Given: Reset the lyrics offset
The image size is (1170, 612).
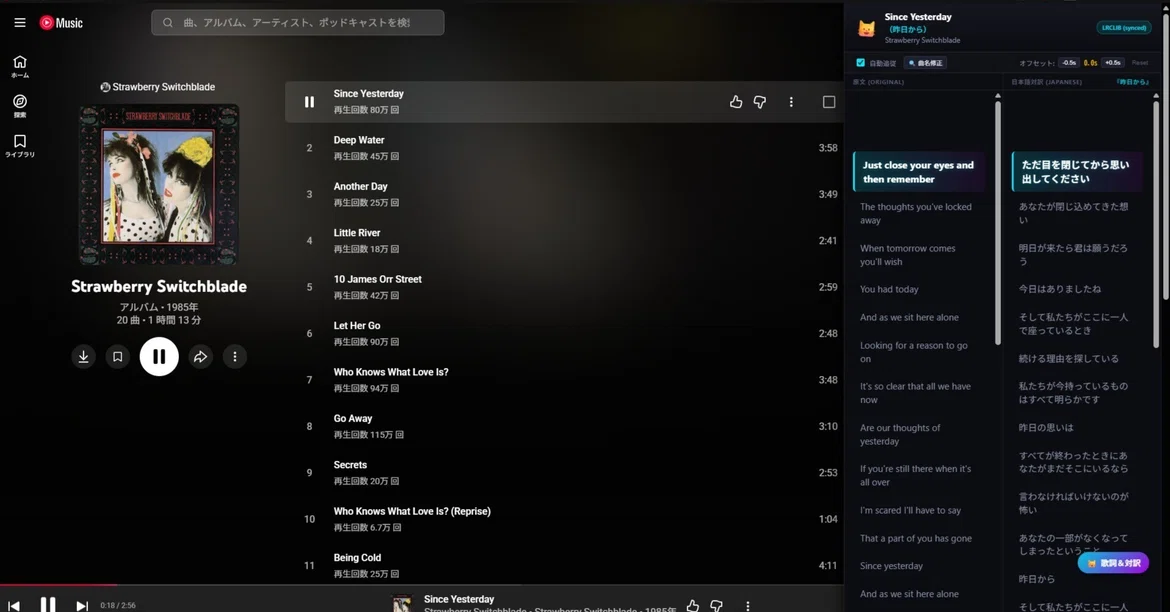Looking at the screenshot, I should [1139, 63].
